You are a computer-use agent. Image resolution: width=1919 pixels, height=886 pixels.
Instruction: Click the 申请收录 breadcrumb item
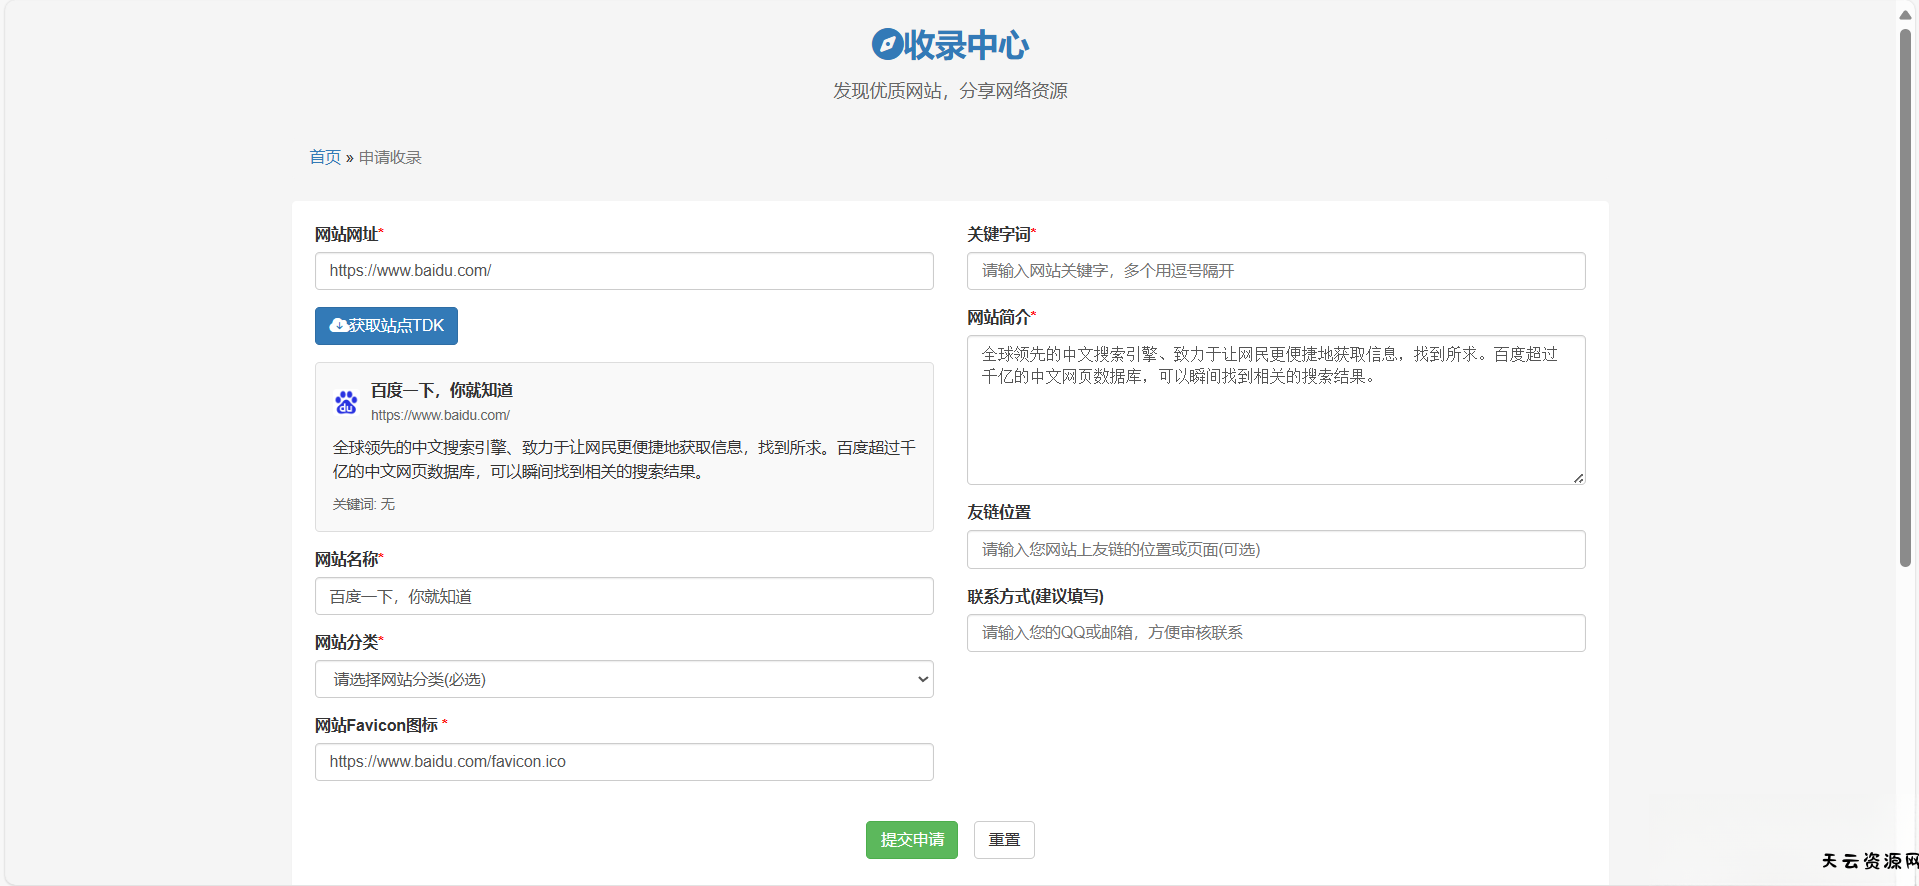pyautogui.click(x=390, y=157)
